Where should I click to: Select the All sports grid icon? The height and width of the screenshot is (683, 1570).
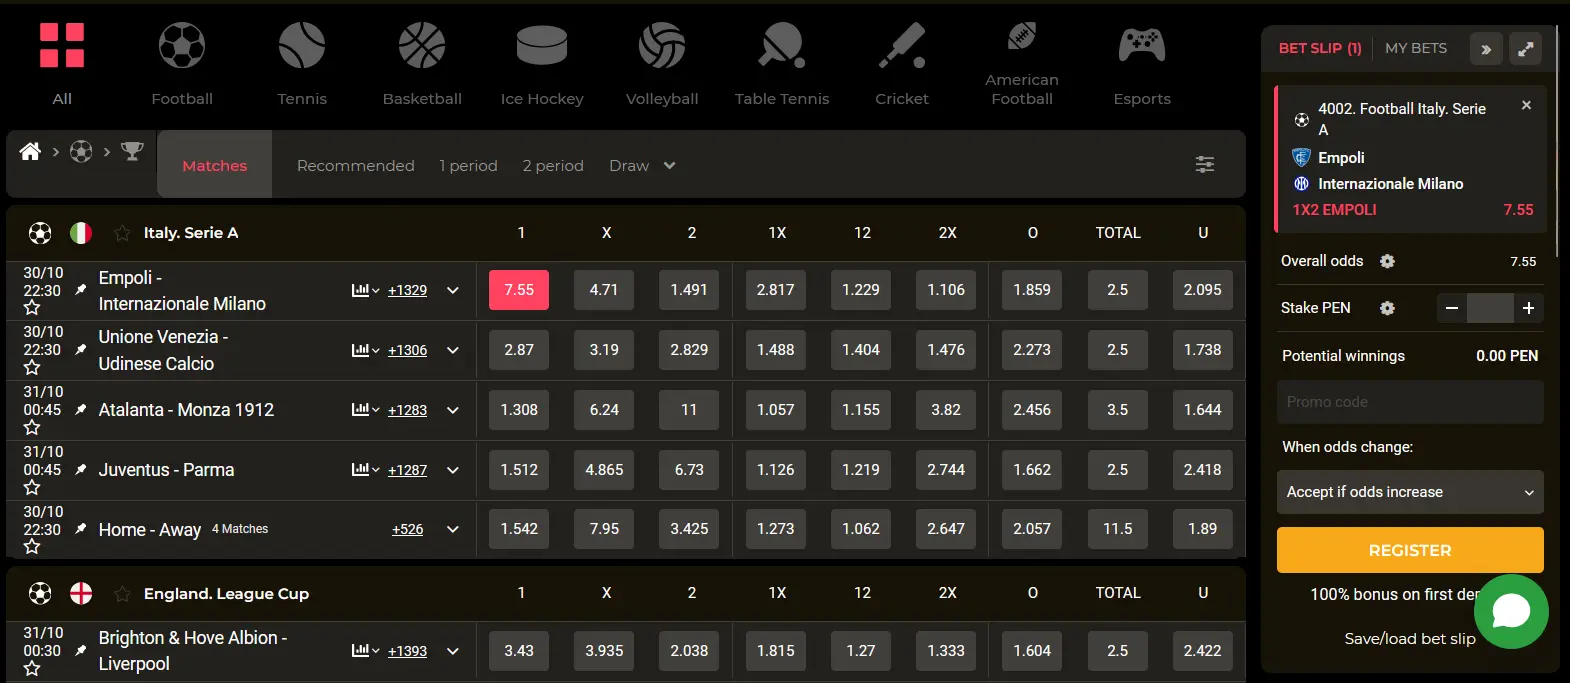tap(62, 46)
